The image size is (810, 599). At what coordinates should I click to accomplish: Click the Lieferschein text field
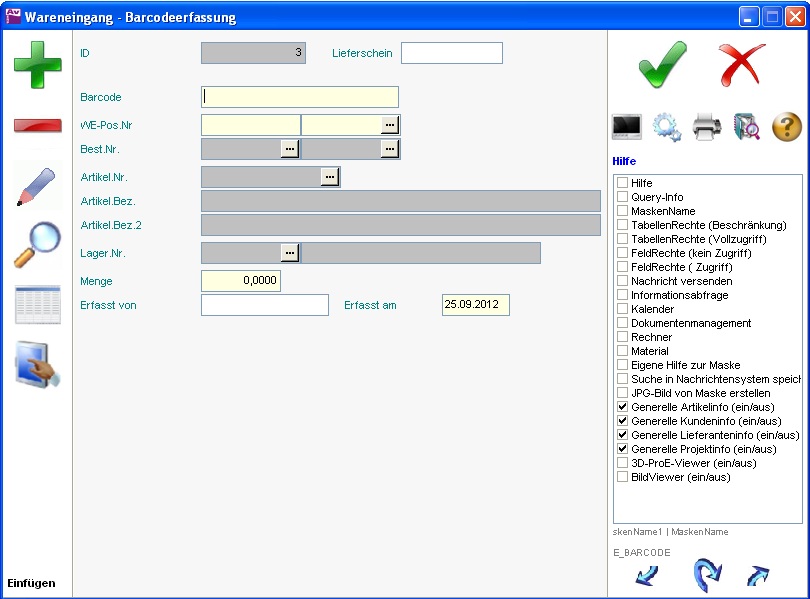[x=451, y=53]
